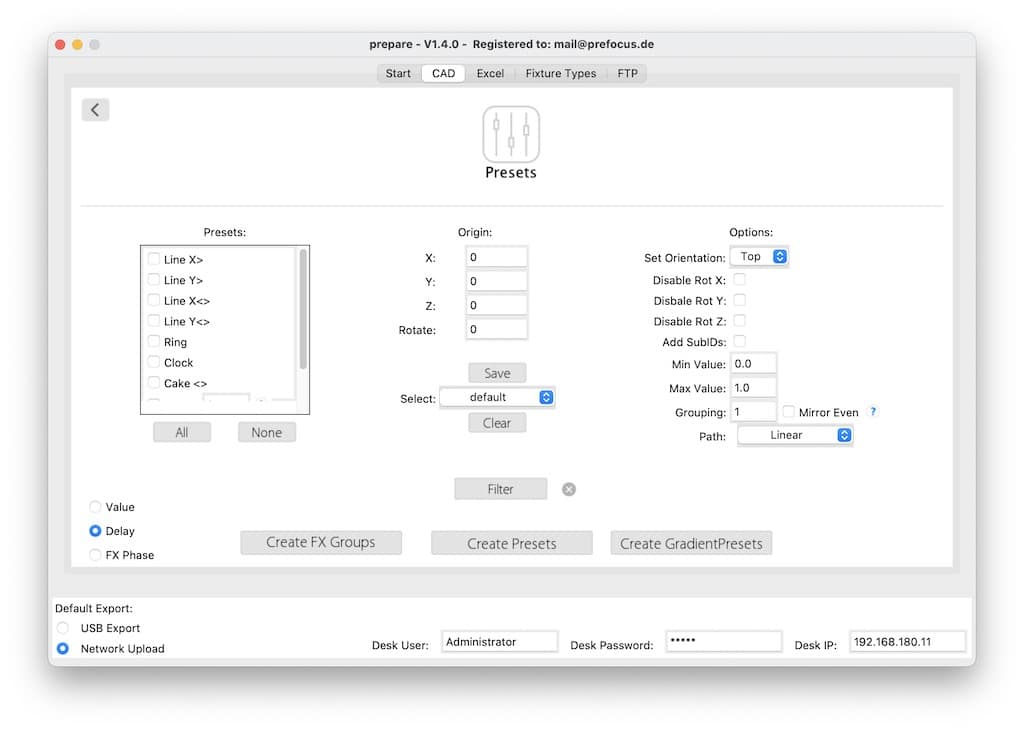
Task: Open the Select default dropdown
Action: point(497,397)
